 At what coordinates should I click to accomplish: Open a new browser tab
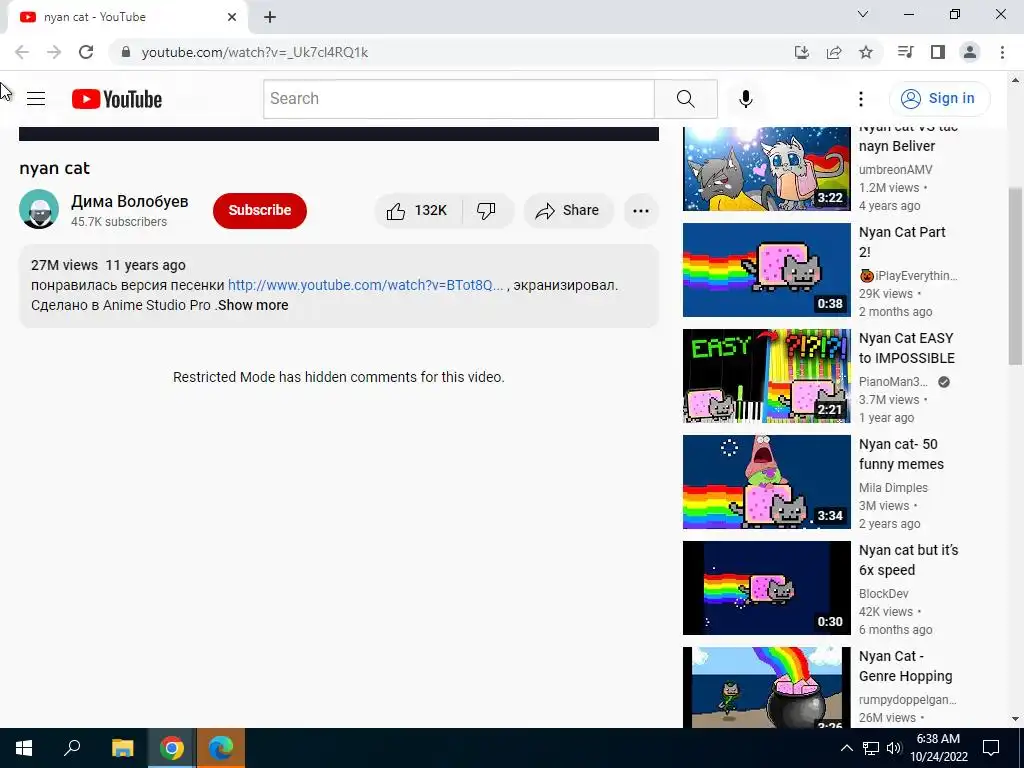click(270, 18)
